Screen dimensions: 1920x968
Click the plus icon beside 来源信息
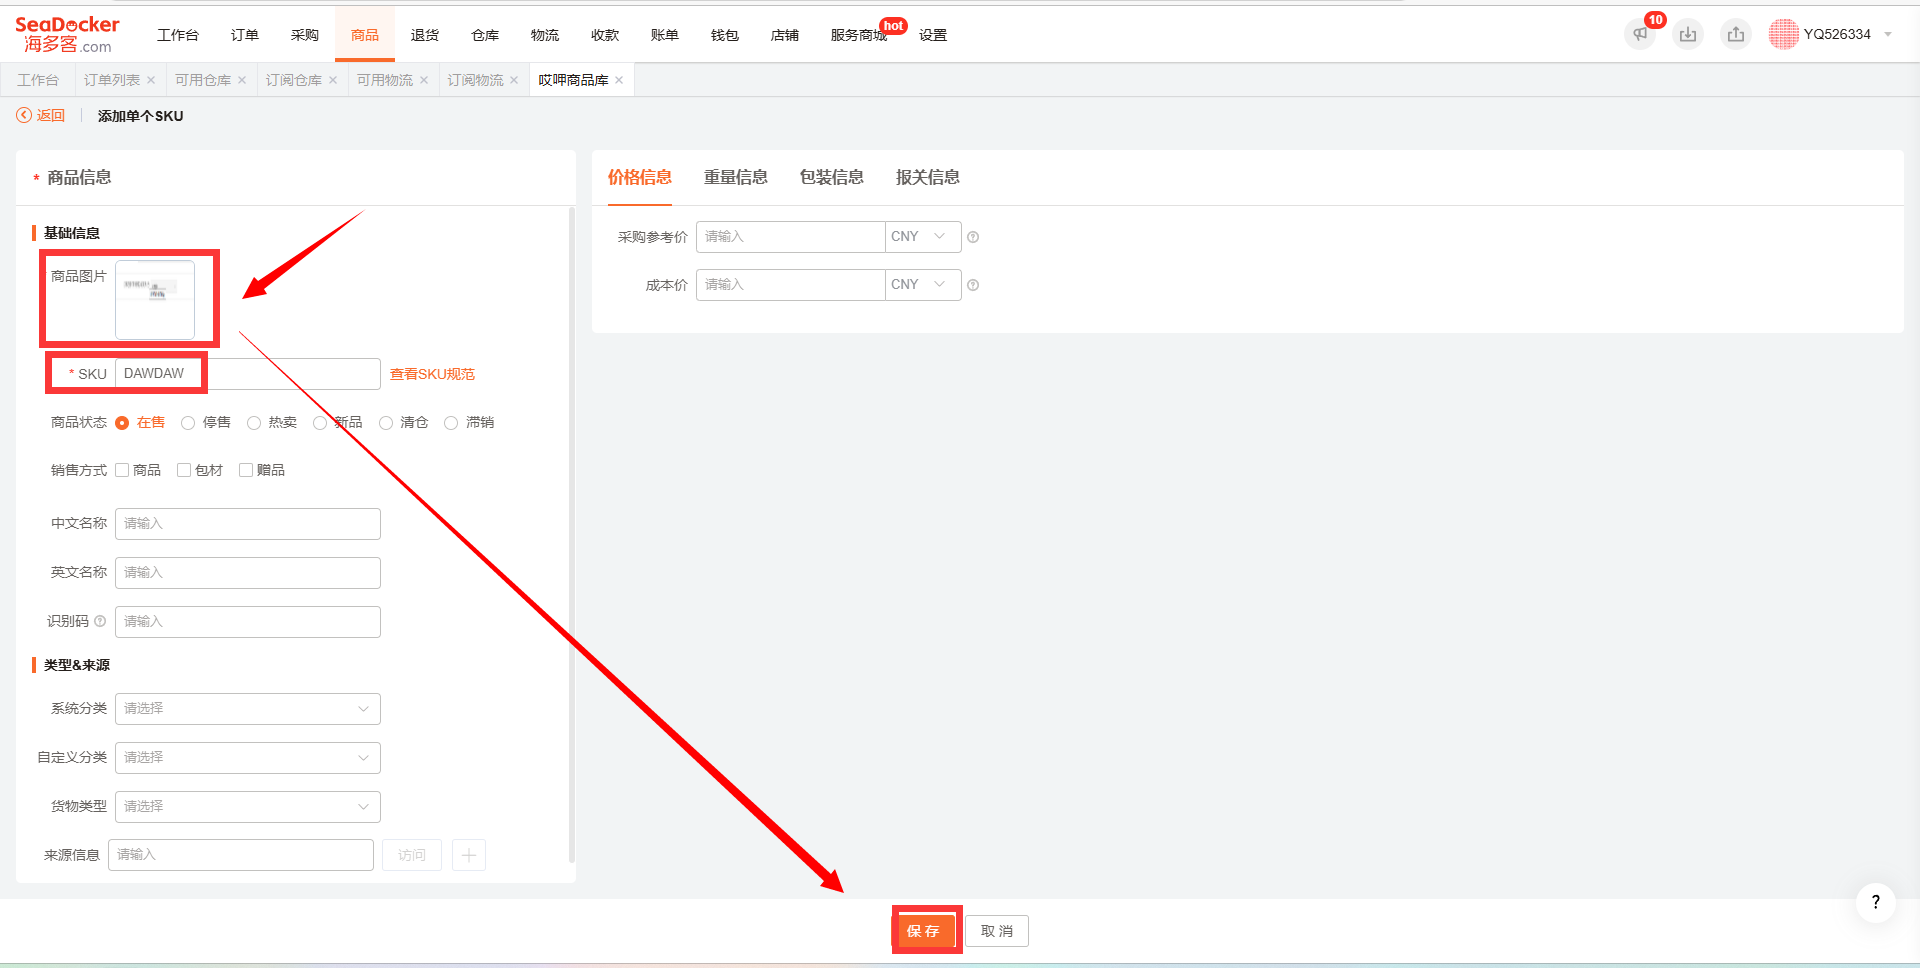(469, 855)
